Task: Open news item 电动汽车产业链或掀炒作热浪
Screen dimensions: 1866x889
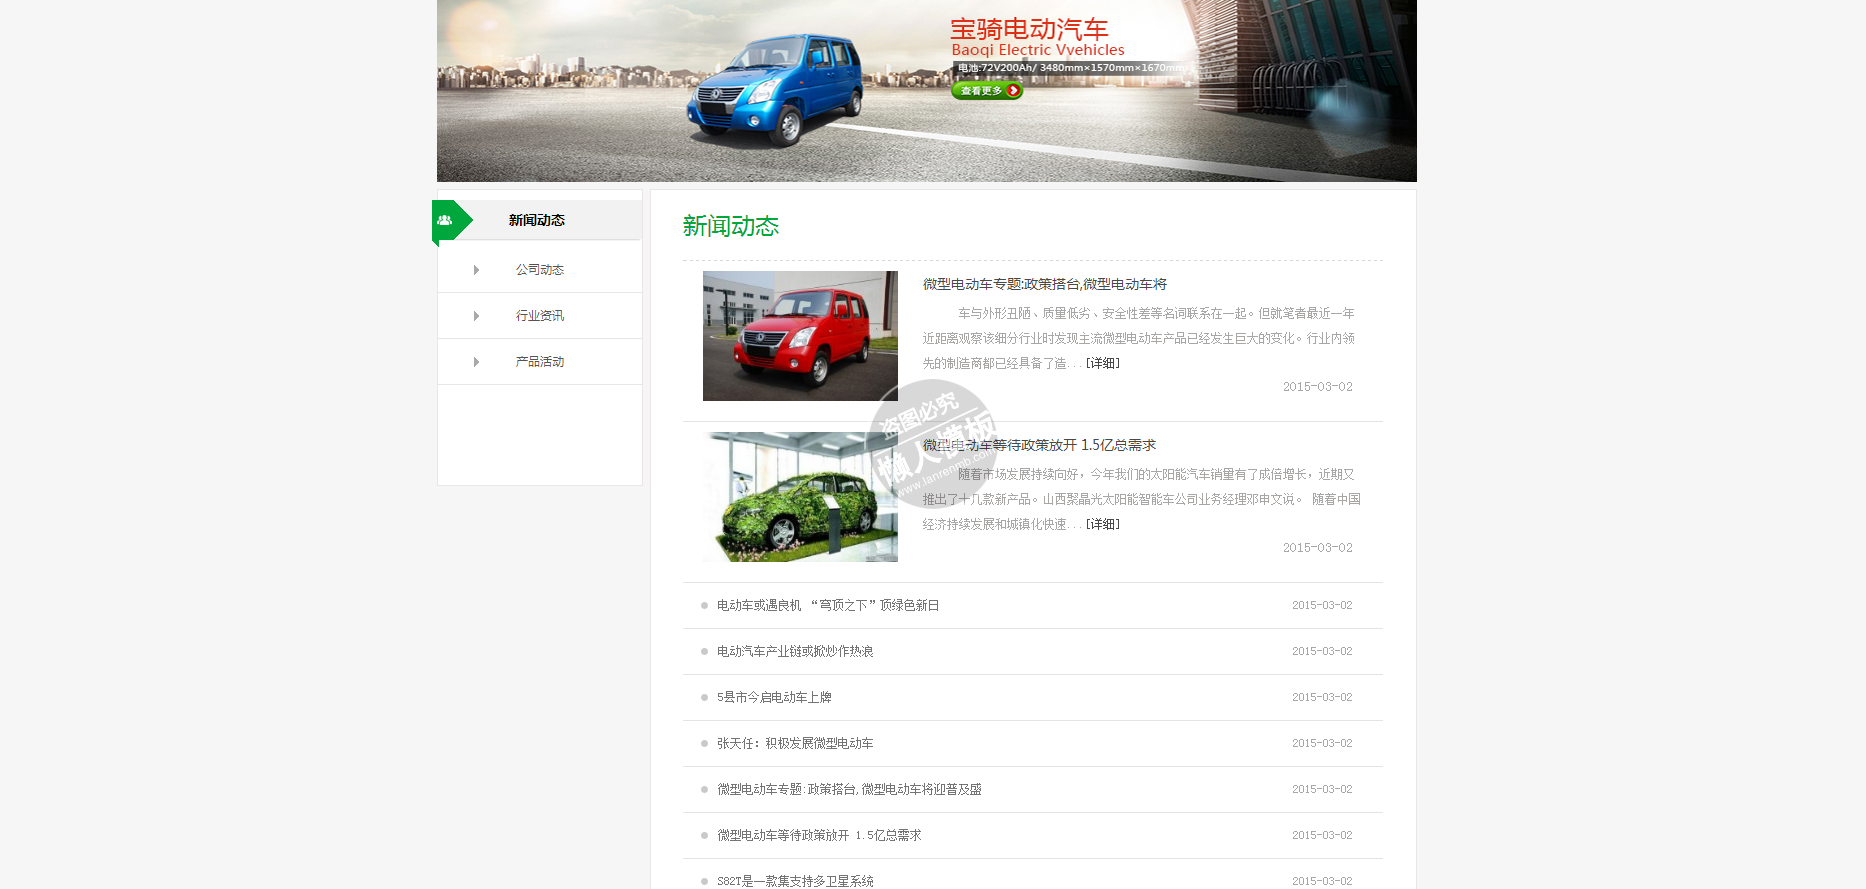Action: [795, 651]
